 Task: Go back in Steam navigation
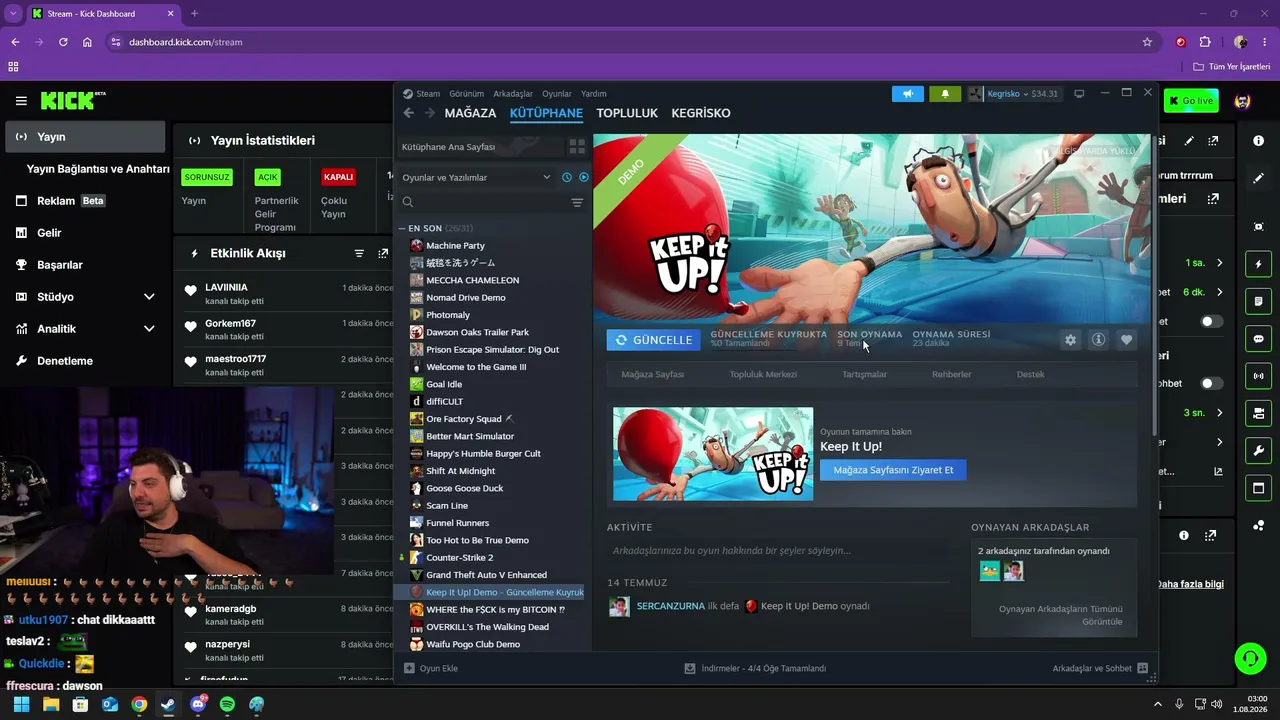pos(408,113)
